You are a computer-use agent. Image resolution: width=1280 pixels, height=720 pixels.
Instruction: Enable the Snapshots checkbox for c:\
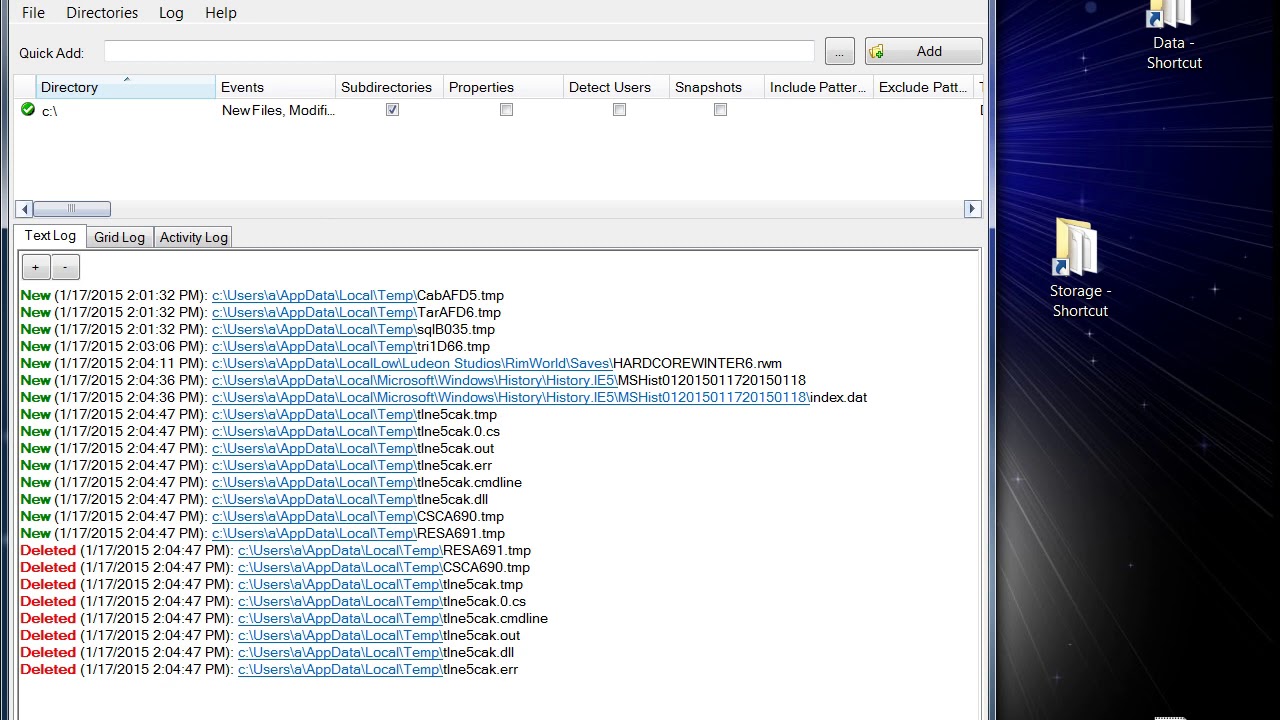coord(720,110)
